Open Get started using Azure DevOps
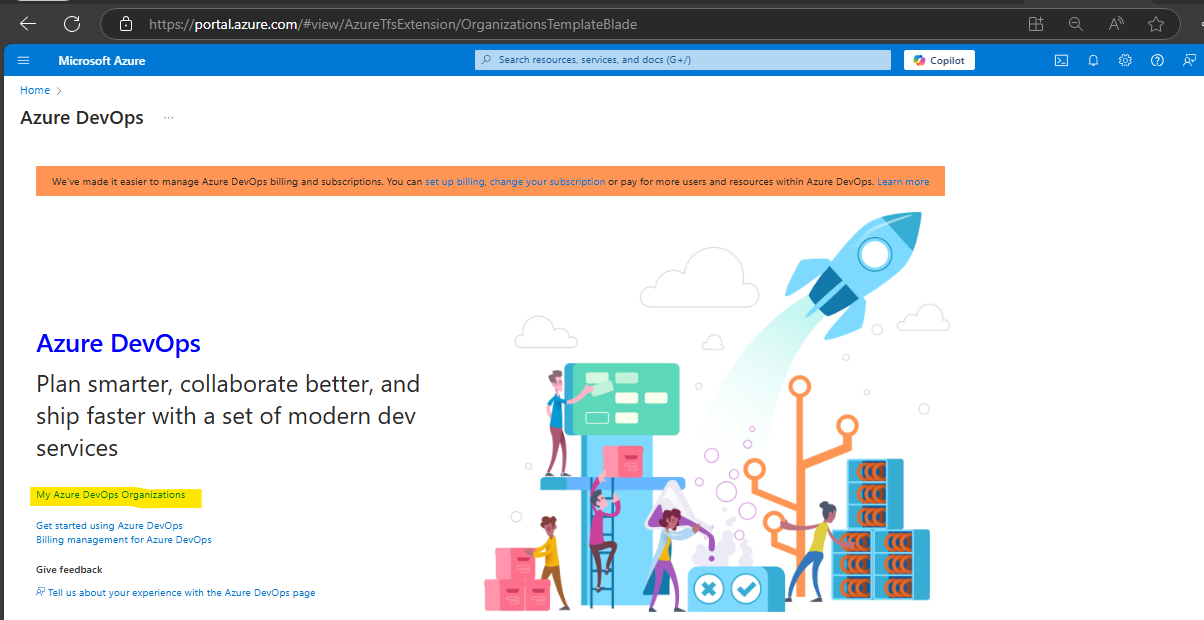 (109, 525)
